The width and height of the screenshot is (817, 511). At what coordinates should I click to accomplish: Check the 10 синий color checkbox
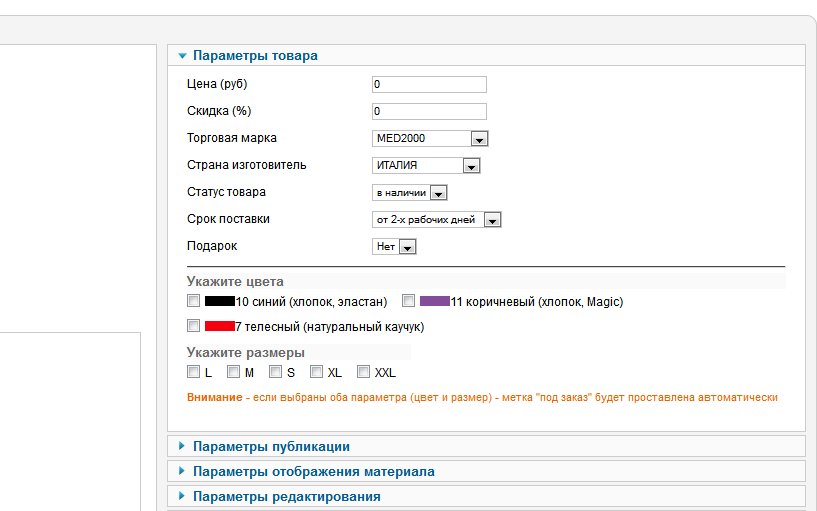point(194,300)
